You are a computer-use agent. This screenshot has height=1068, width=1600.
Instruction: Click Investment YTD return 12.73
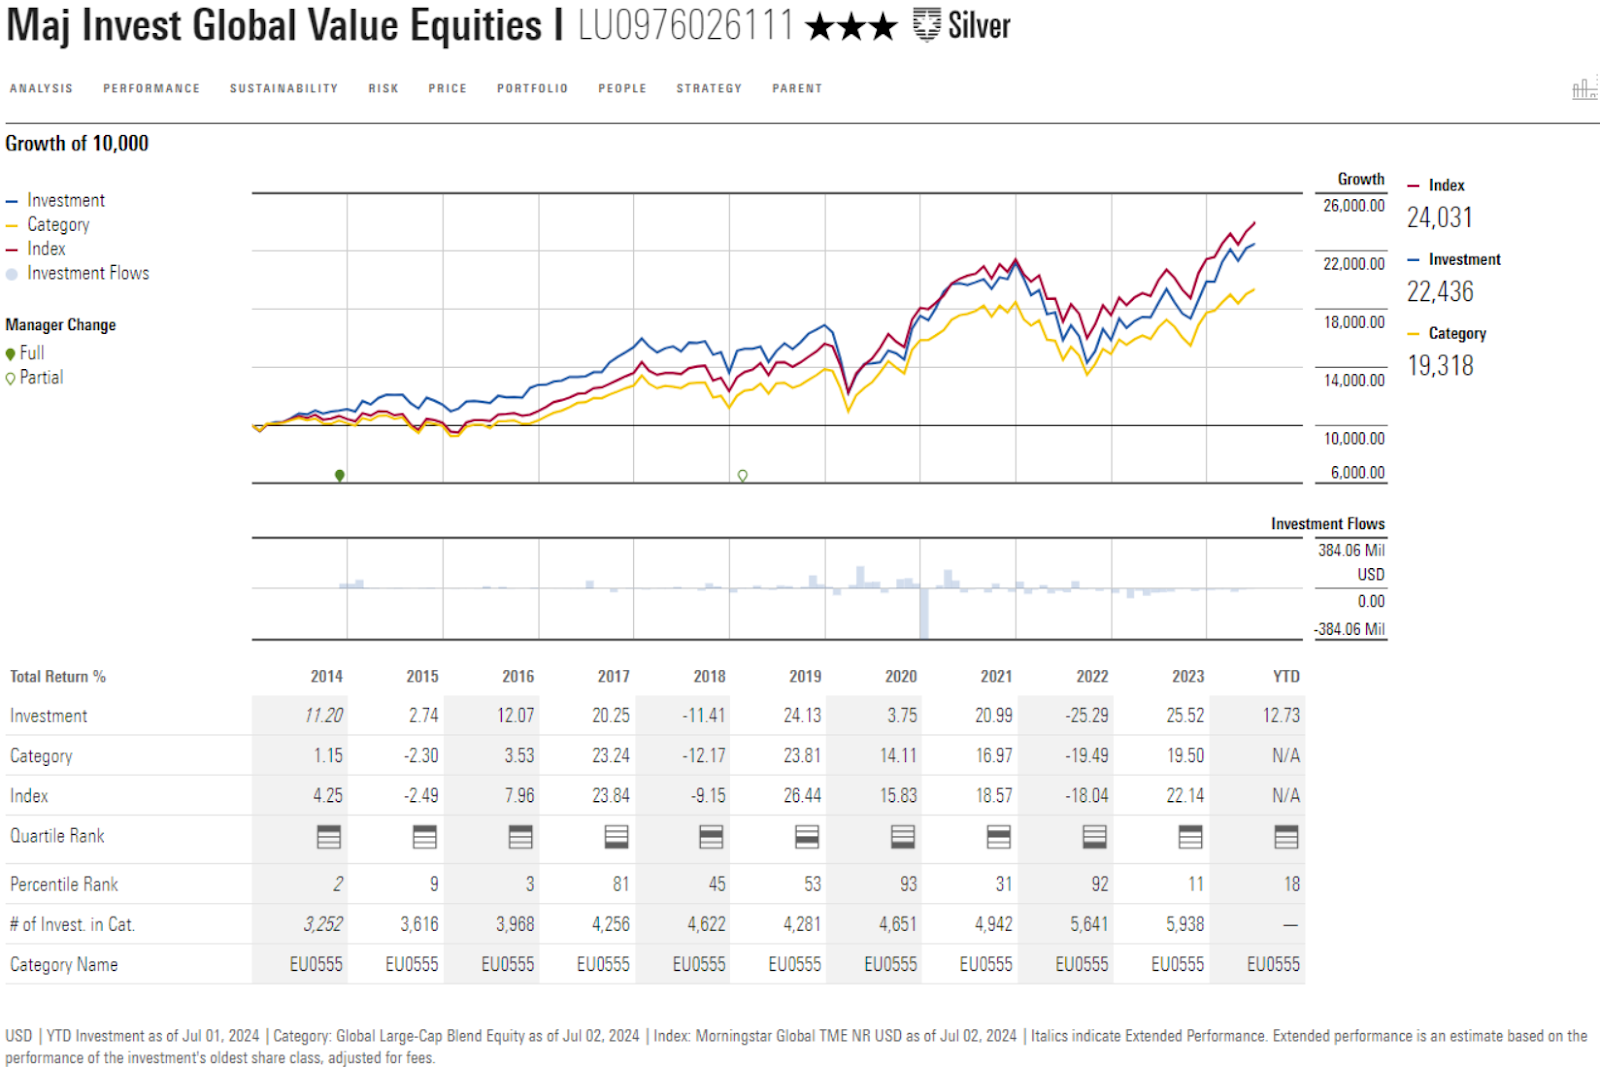(1281, 716)
